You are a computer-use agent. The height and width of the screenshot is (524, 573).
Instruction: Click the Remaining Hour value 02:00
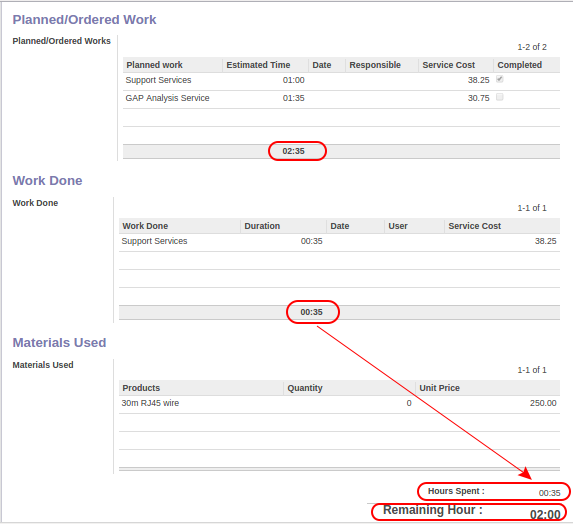[x=545, y=514]
